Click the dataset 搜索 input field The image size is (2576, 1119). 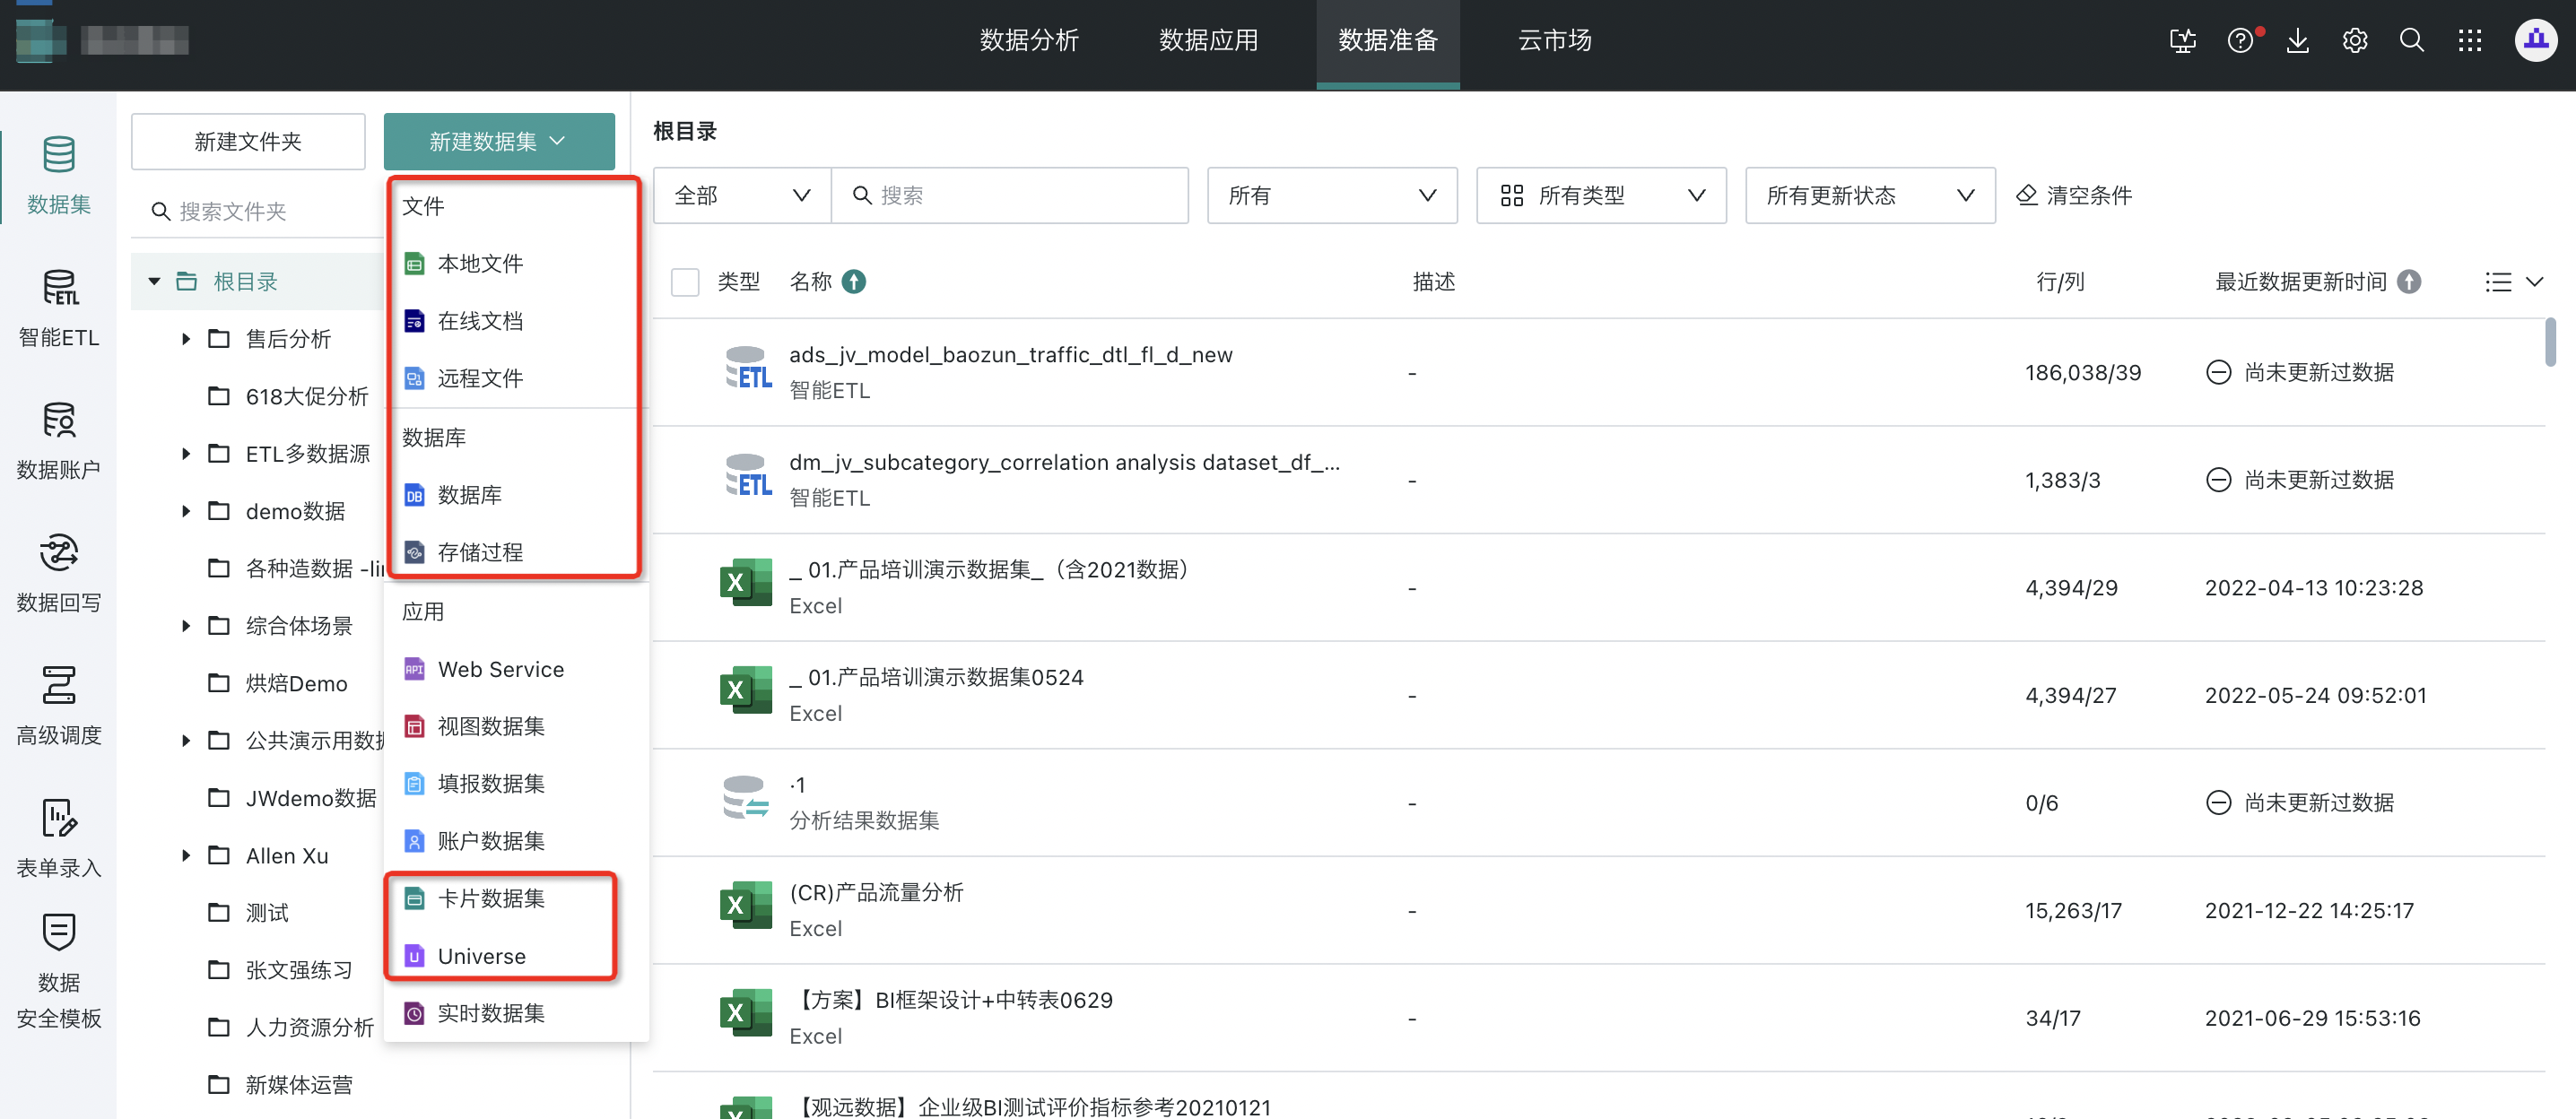pyautogui.click(x=1010, y=195)
